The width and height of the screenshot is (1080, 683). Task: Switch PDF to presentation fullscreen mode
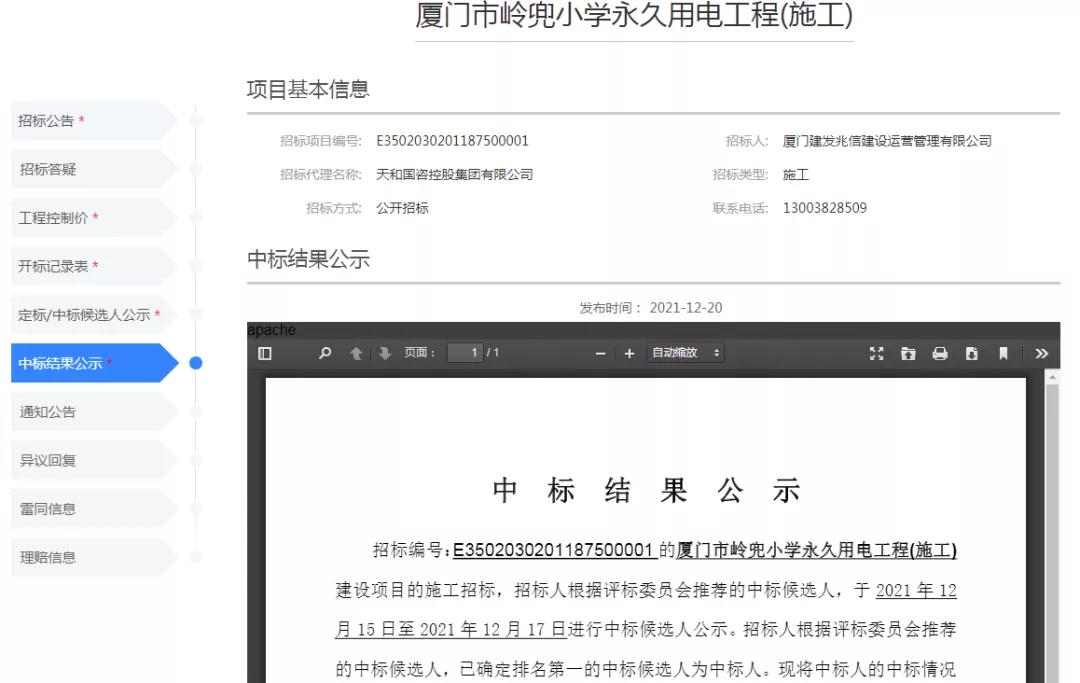tap(877, 353)
